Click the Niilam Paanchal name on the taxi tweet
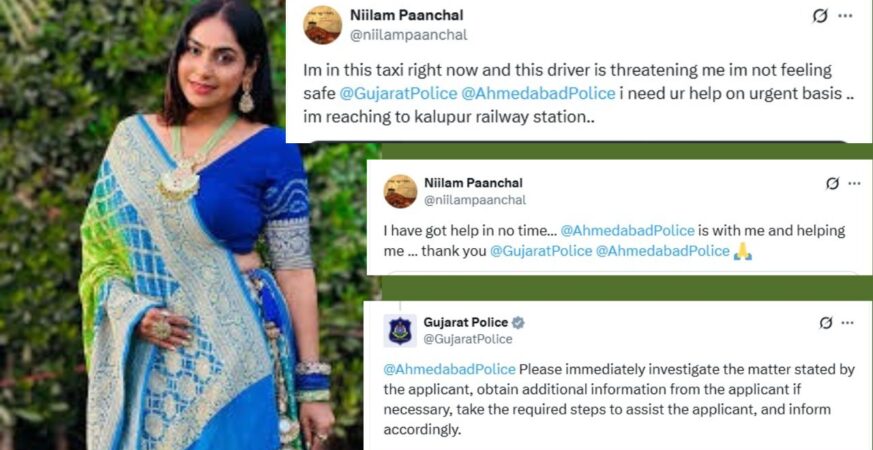This screenshot has height=450, width=873. [406, 15]
